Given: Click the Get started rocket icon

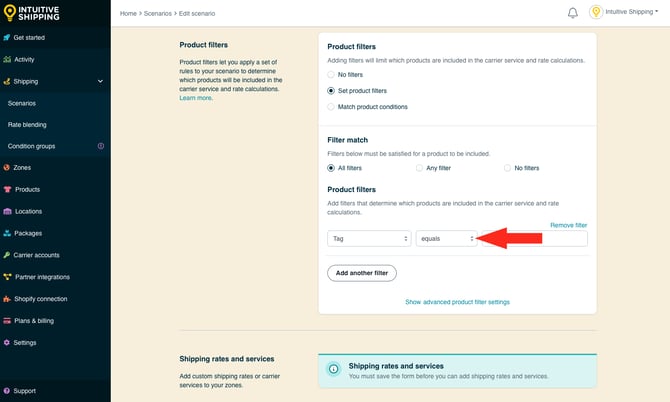Looking at the screenshot, I should tap(8, 37).
